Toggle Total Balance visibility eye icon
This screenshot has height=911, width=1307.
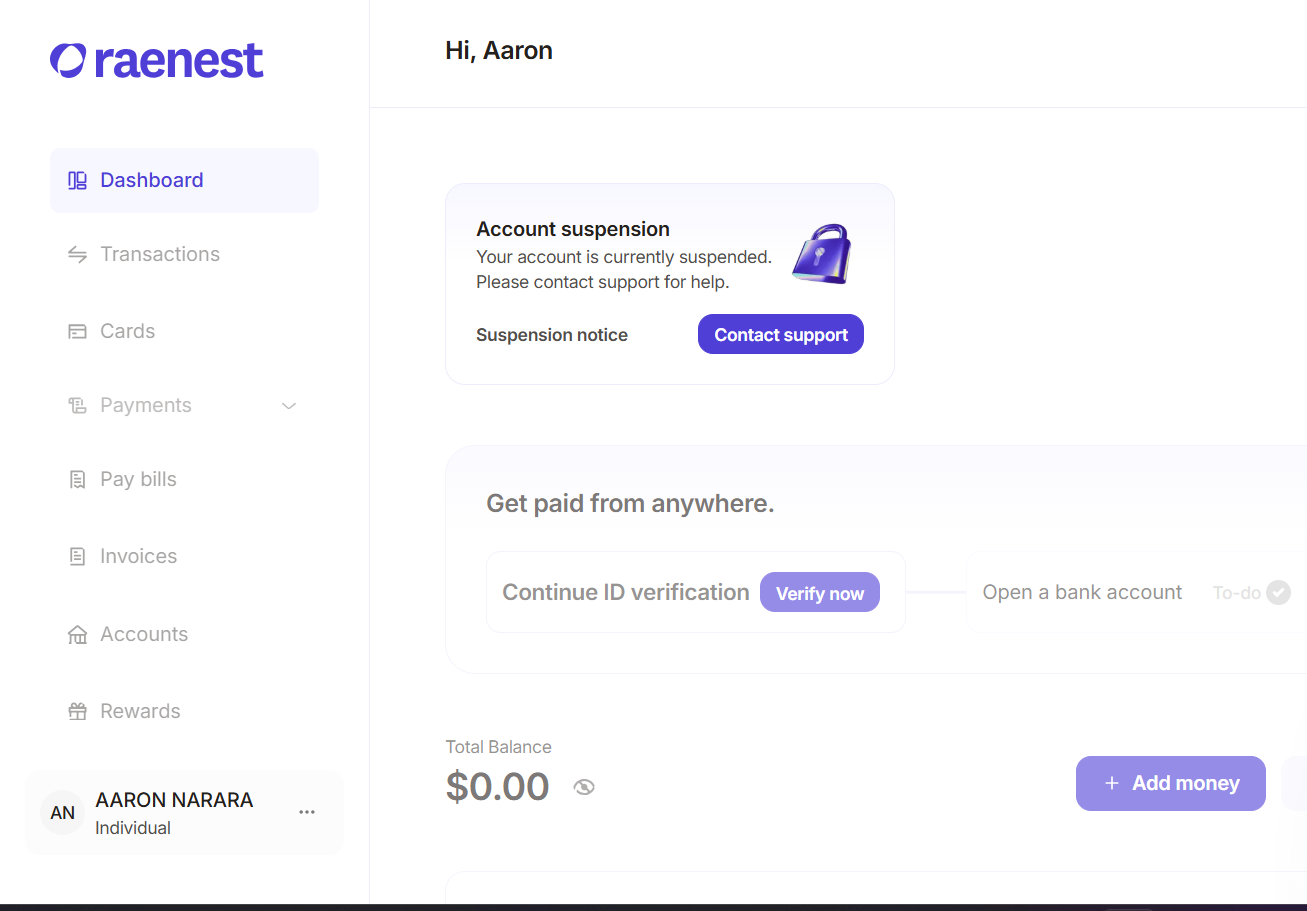(x=584, y=788)
